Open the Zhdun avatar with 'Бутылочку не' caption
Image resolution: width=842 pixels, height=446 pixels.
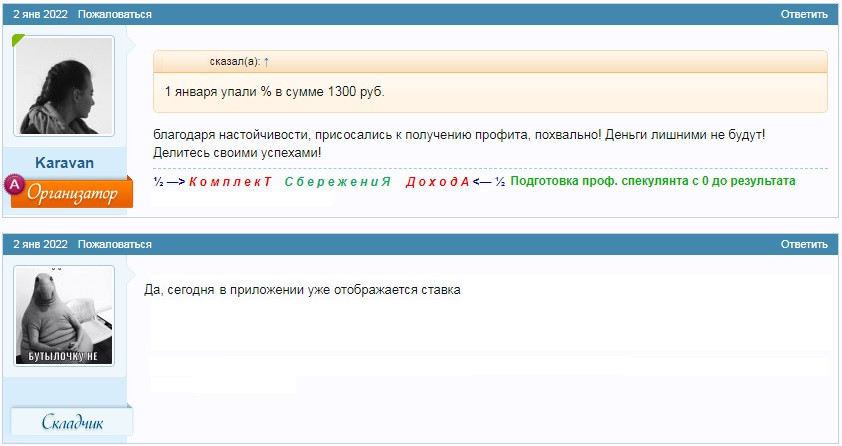(64, 316)
